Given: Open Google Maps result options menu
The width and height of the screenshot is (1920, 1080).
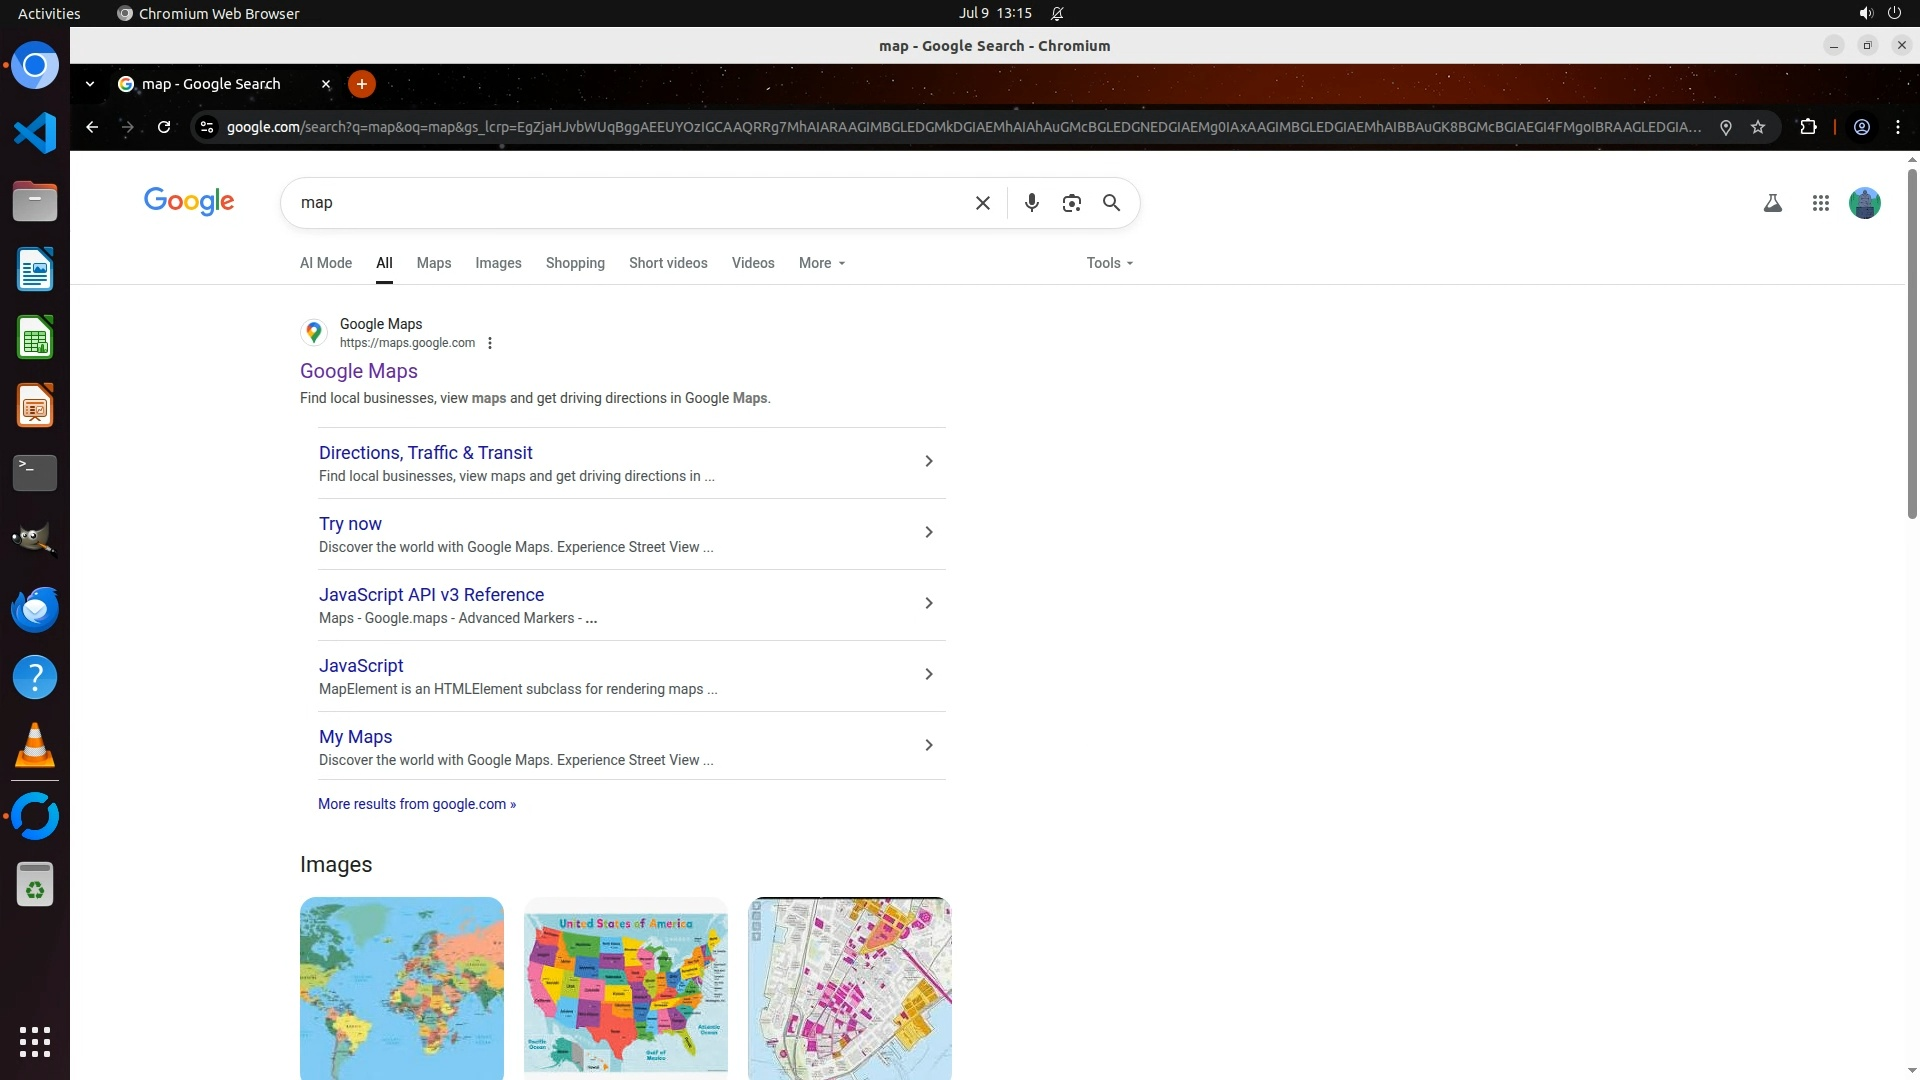Looking at the screenshot, I should pos(490,343).
